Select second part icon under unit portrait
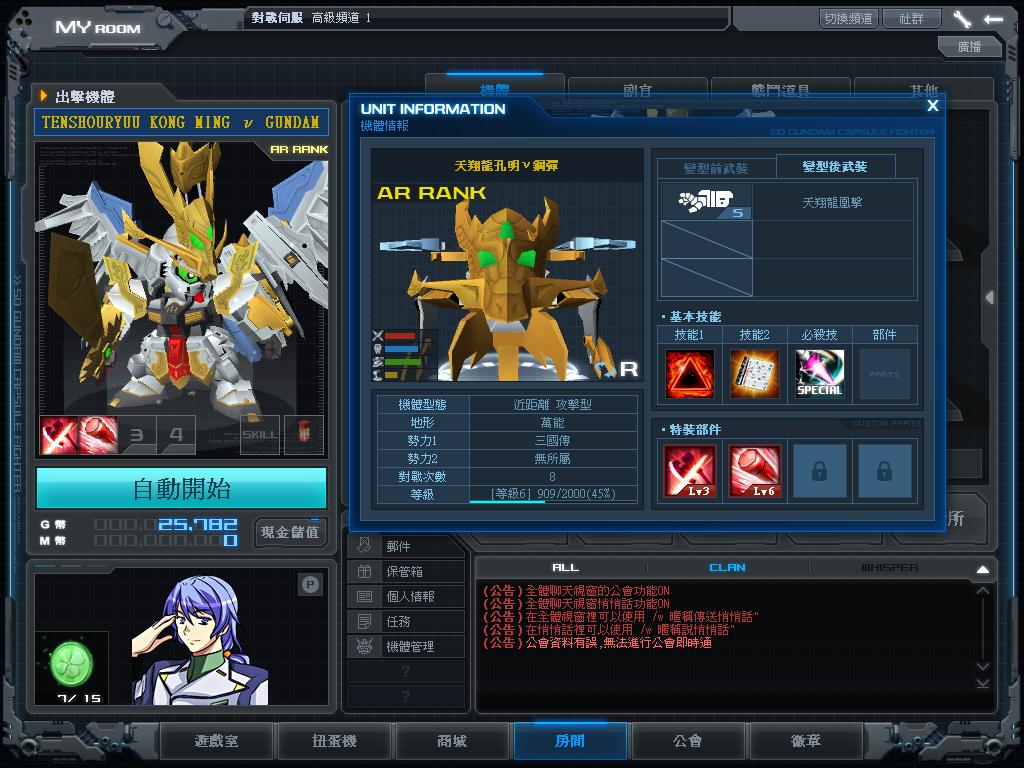This screenshot has width=1024, height=768. click(98, 435)
